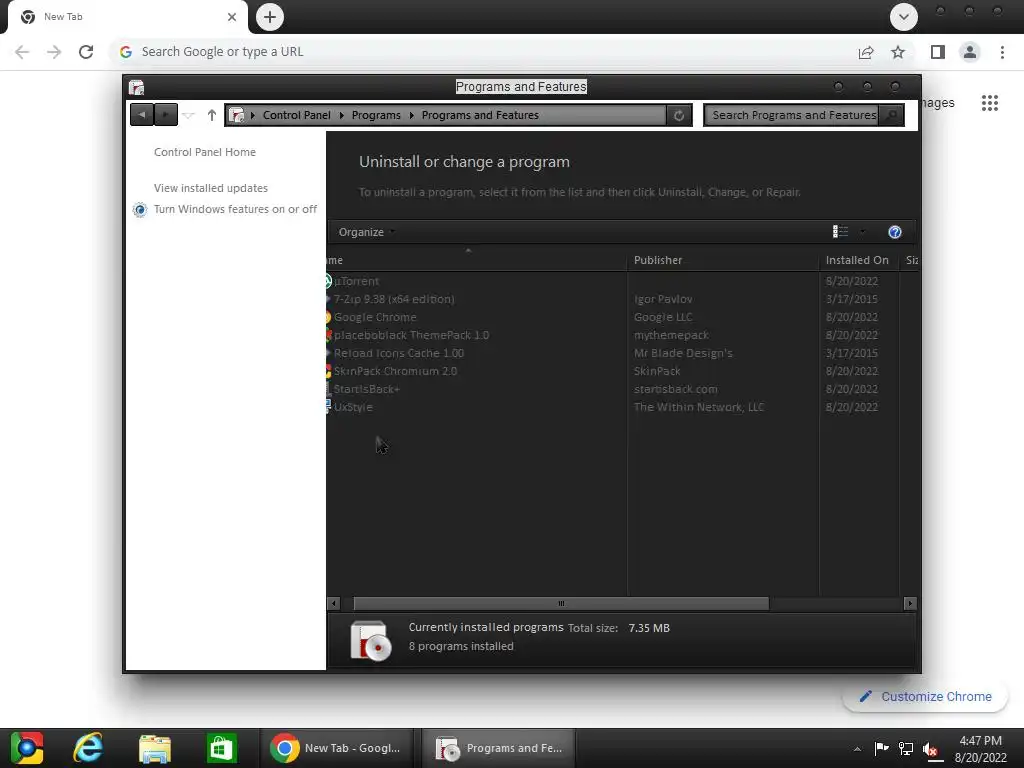1024x768 pixels.
Task: Click the Chrome forward arrow
Action: [x=54, y=52]
